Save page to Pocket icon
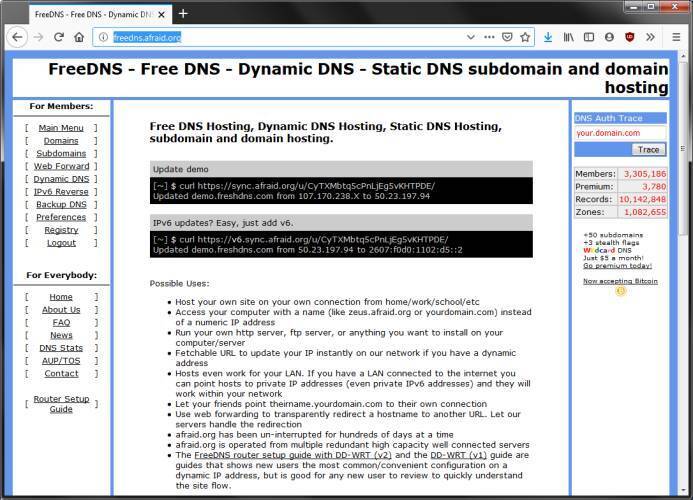The image size is (693, 500). coord(507,37)
